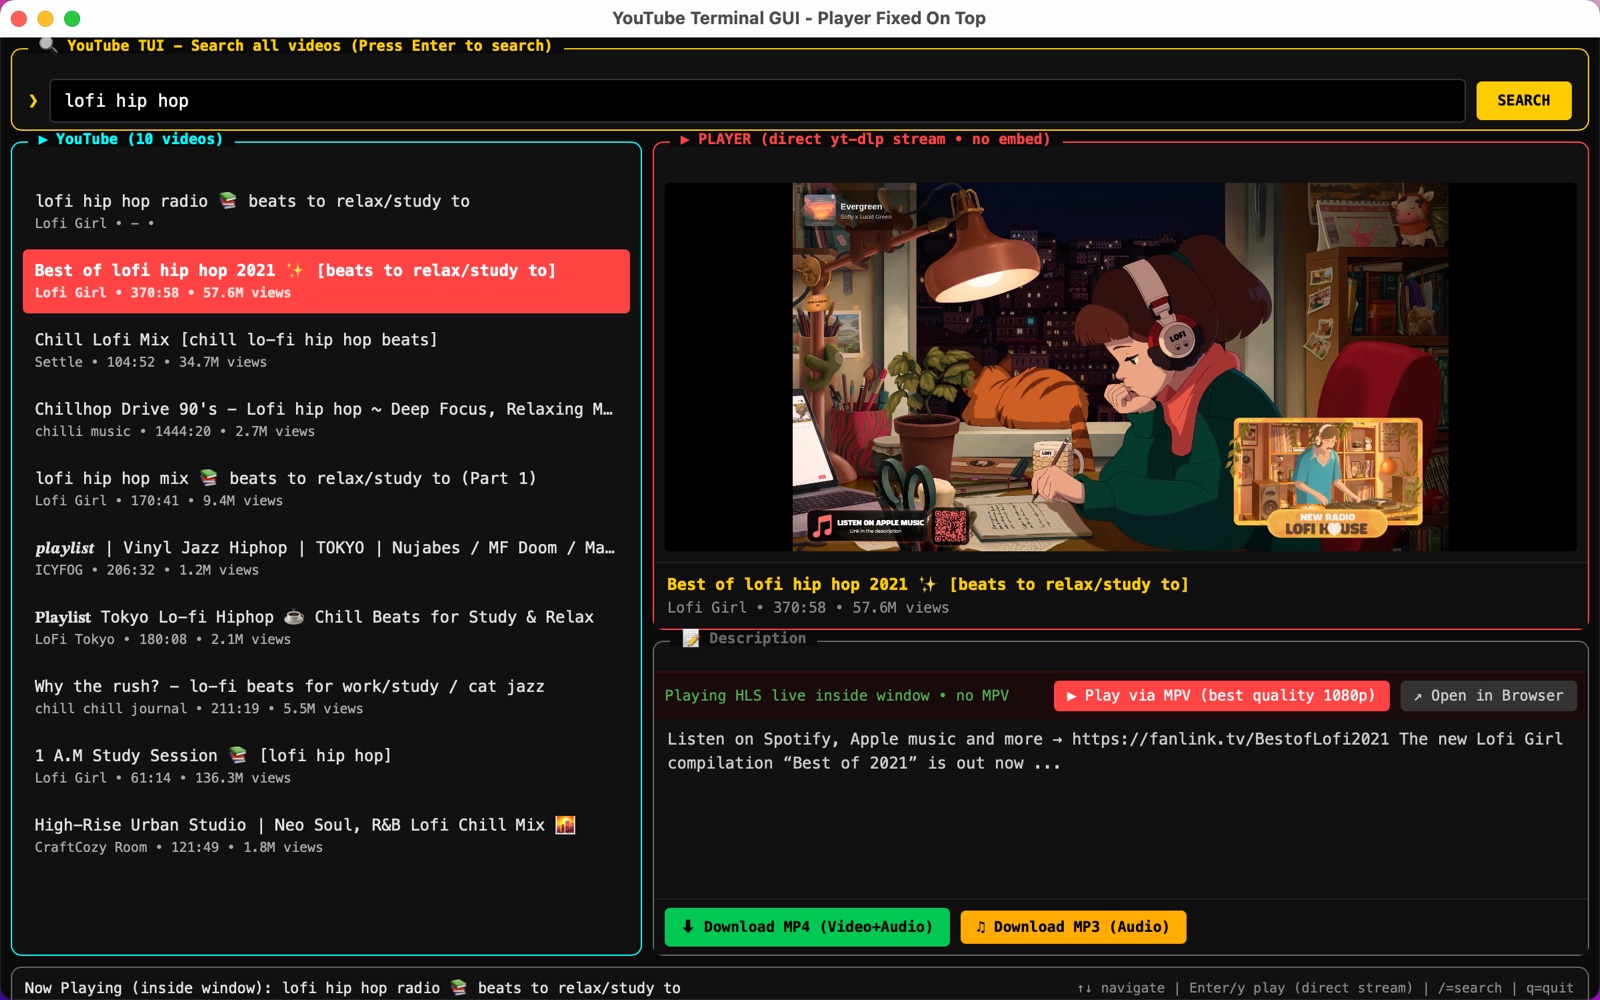The height and width of the screenshot is (1000, 1600).
Task: Click the YouTube 10 videos panel header
Action: (x=130, y=139)
